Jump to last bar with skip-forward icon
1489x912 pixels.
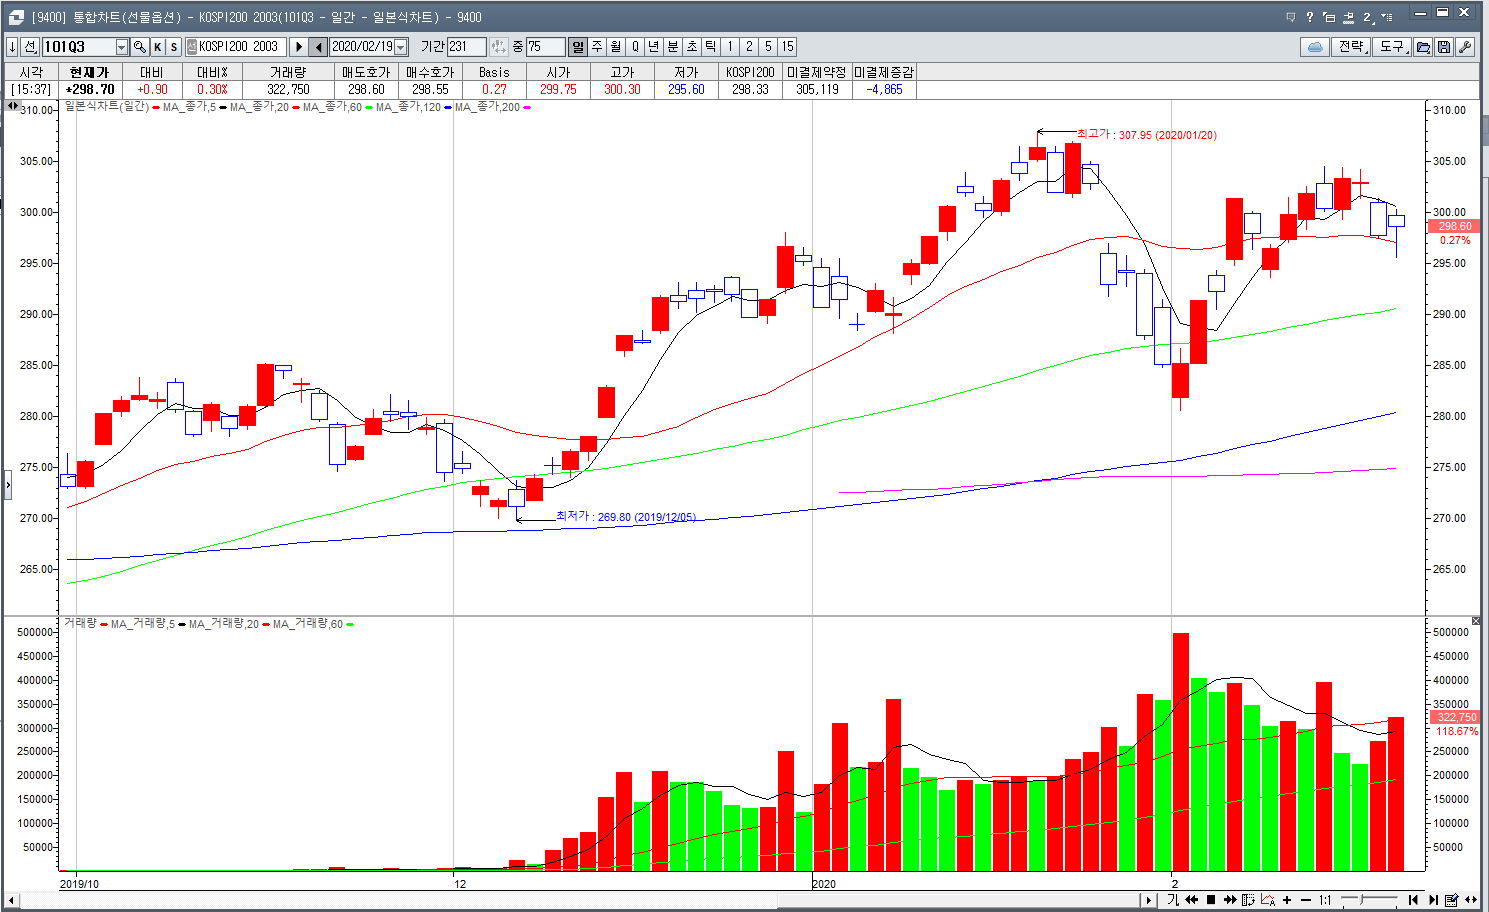tap(1433, 900)
